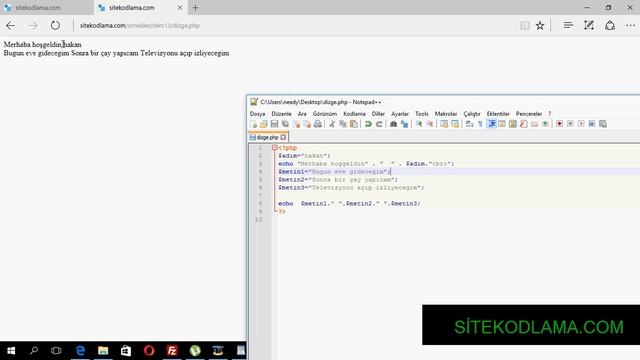Viewport: 640px width, 360px height.
Task: Open the Windows Start menu
Action: pyautogui.click(x=11, y=351)
